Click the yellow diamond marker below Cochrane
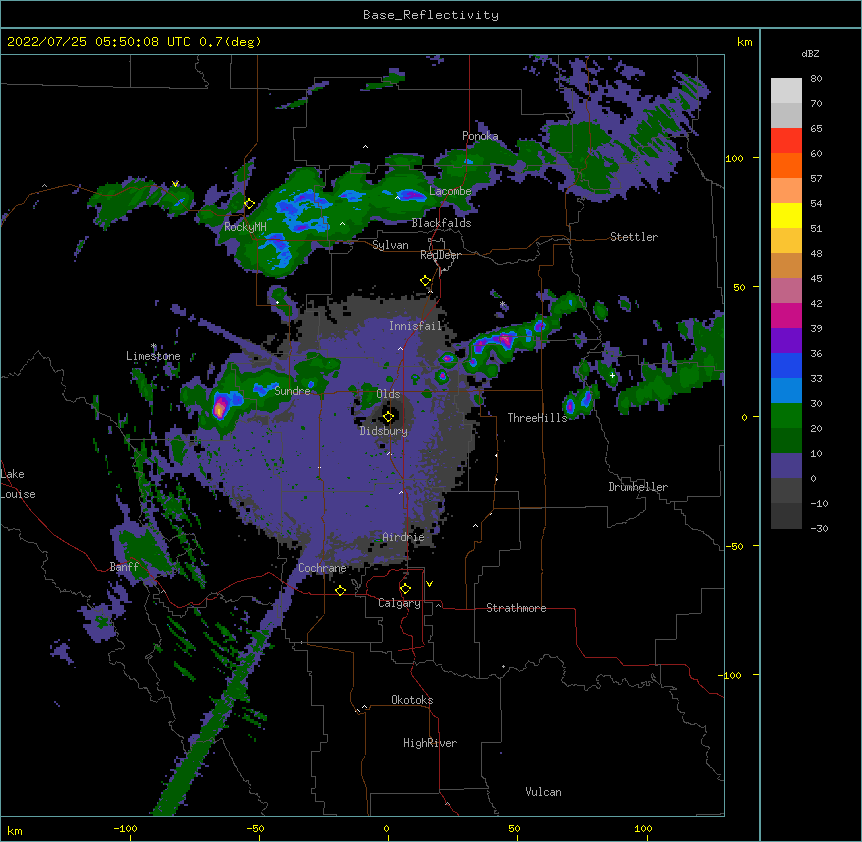Screen dimensions: 862x842 click(x=340, y=590)
